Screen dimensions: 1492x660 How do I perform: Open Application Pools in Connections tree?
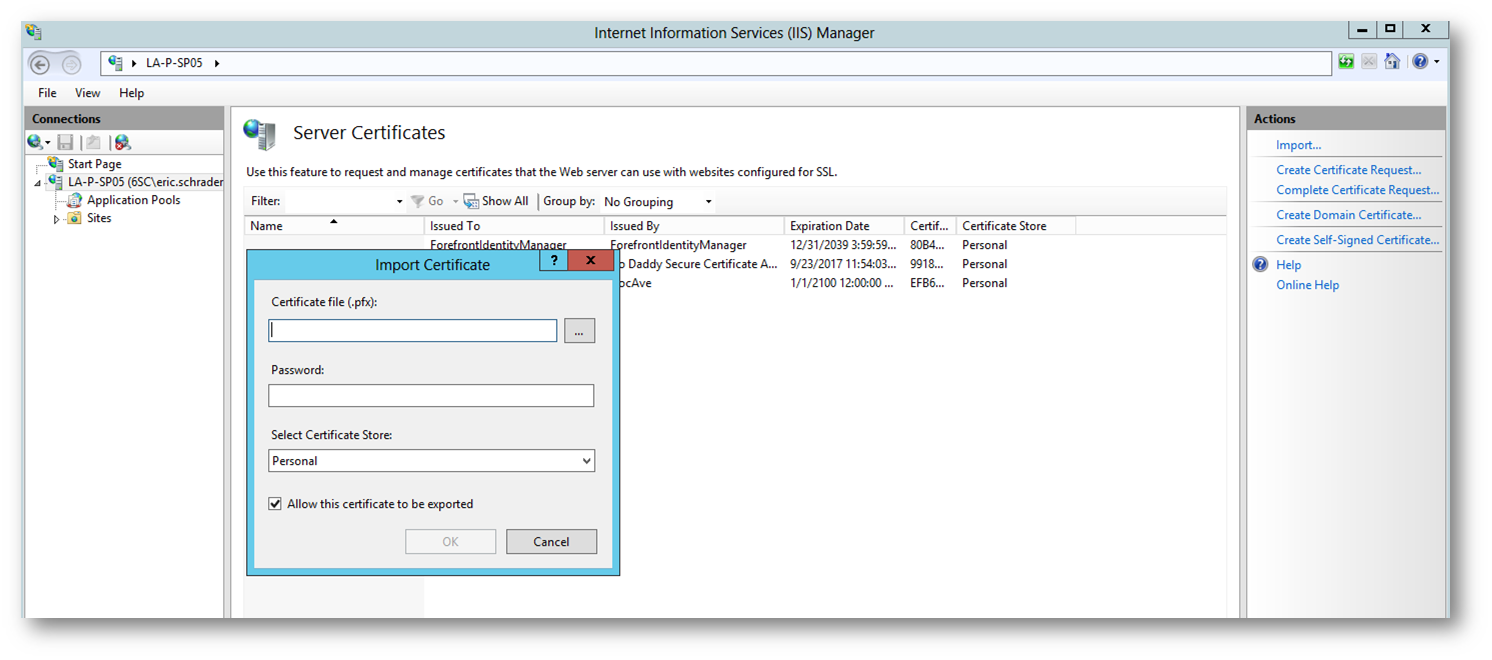[x=133, y=200]
